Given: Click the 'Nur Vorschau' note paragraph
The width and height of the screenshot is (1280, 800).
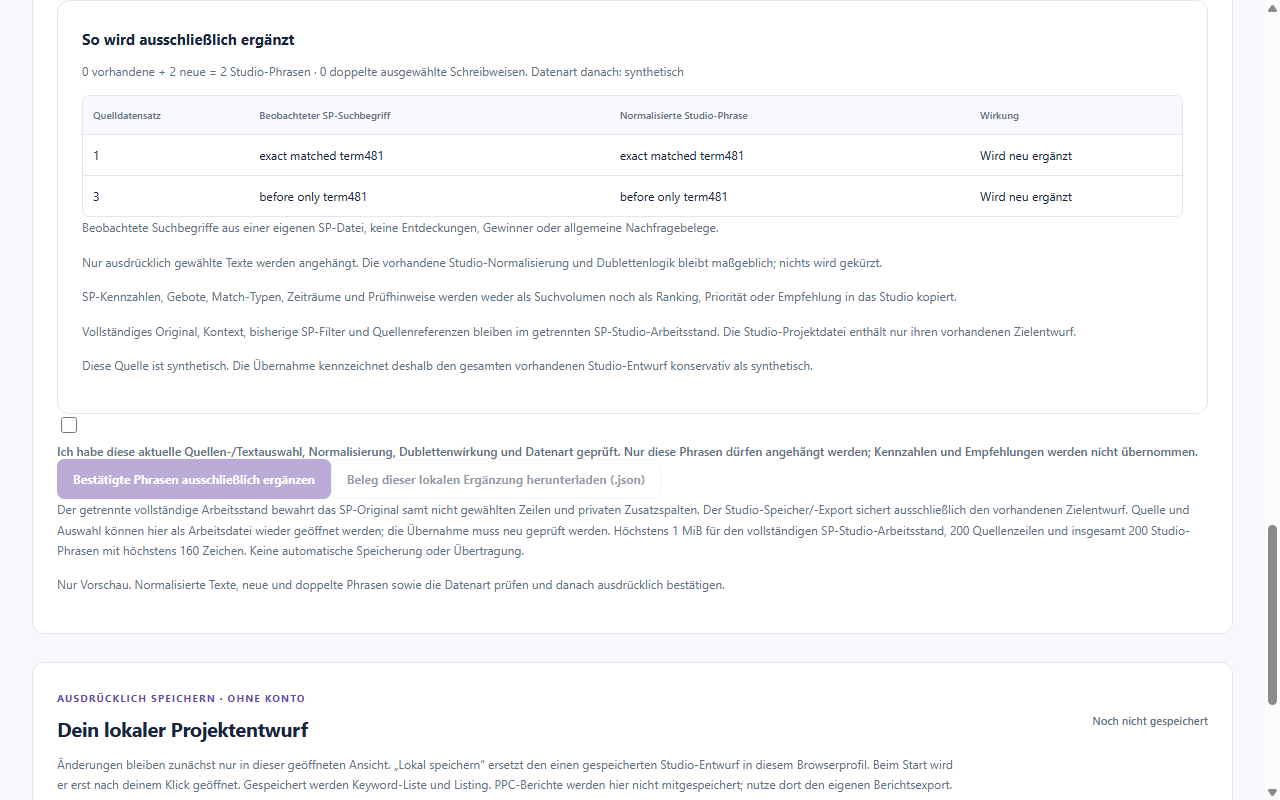Looking at the screenshot, I should (x=391, y=585).
